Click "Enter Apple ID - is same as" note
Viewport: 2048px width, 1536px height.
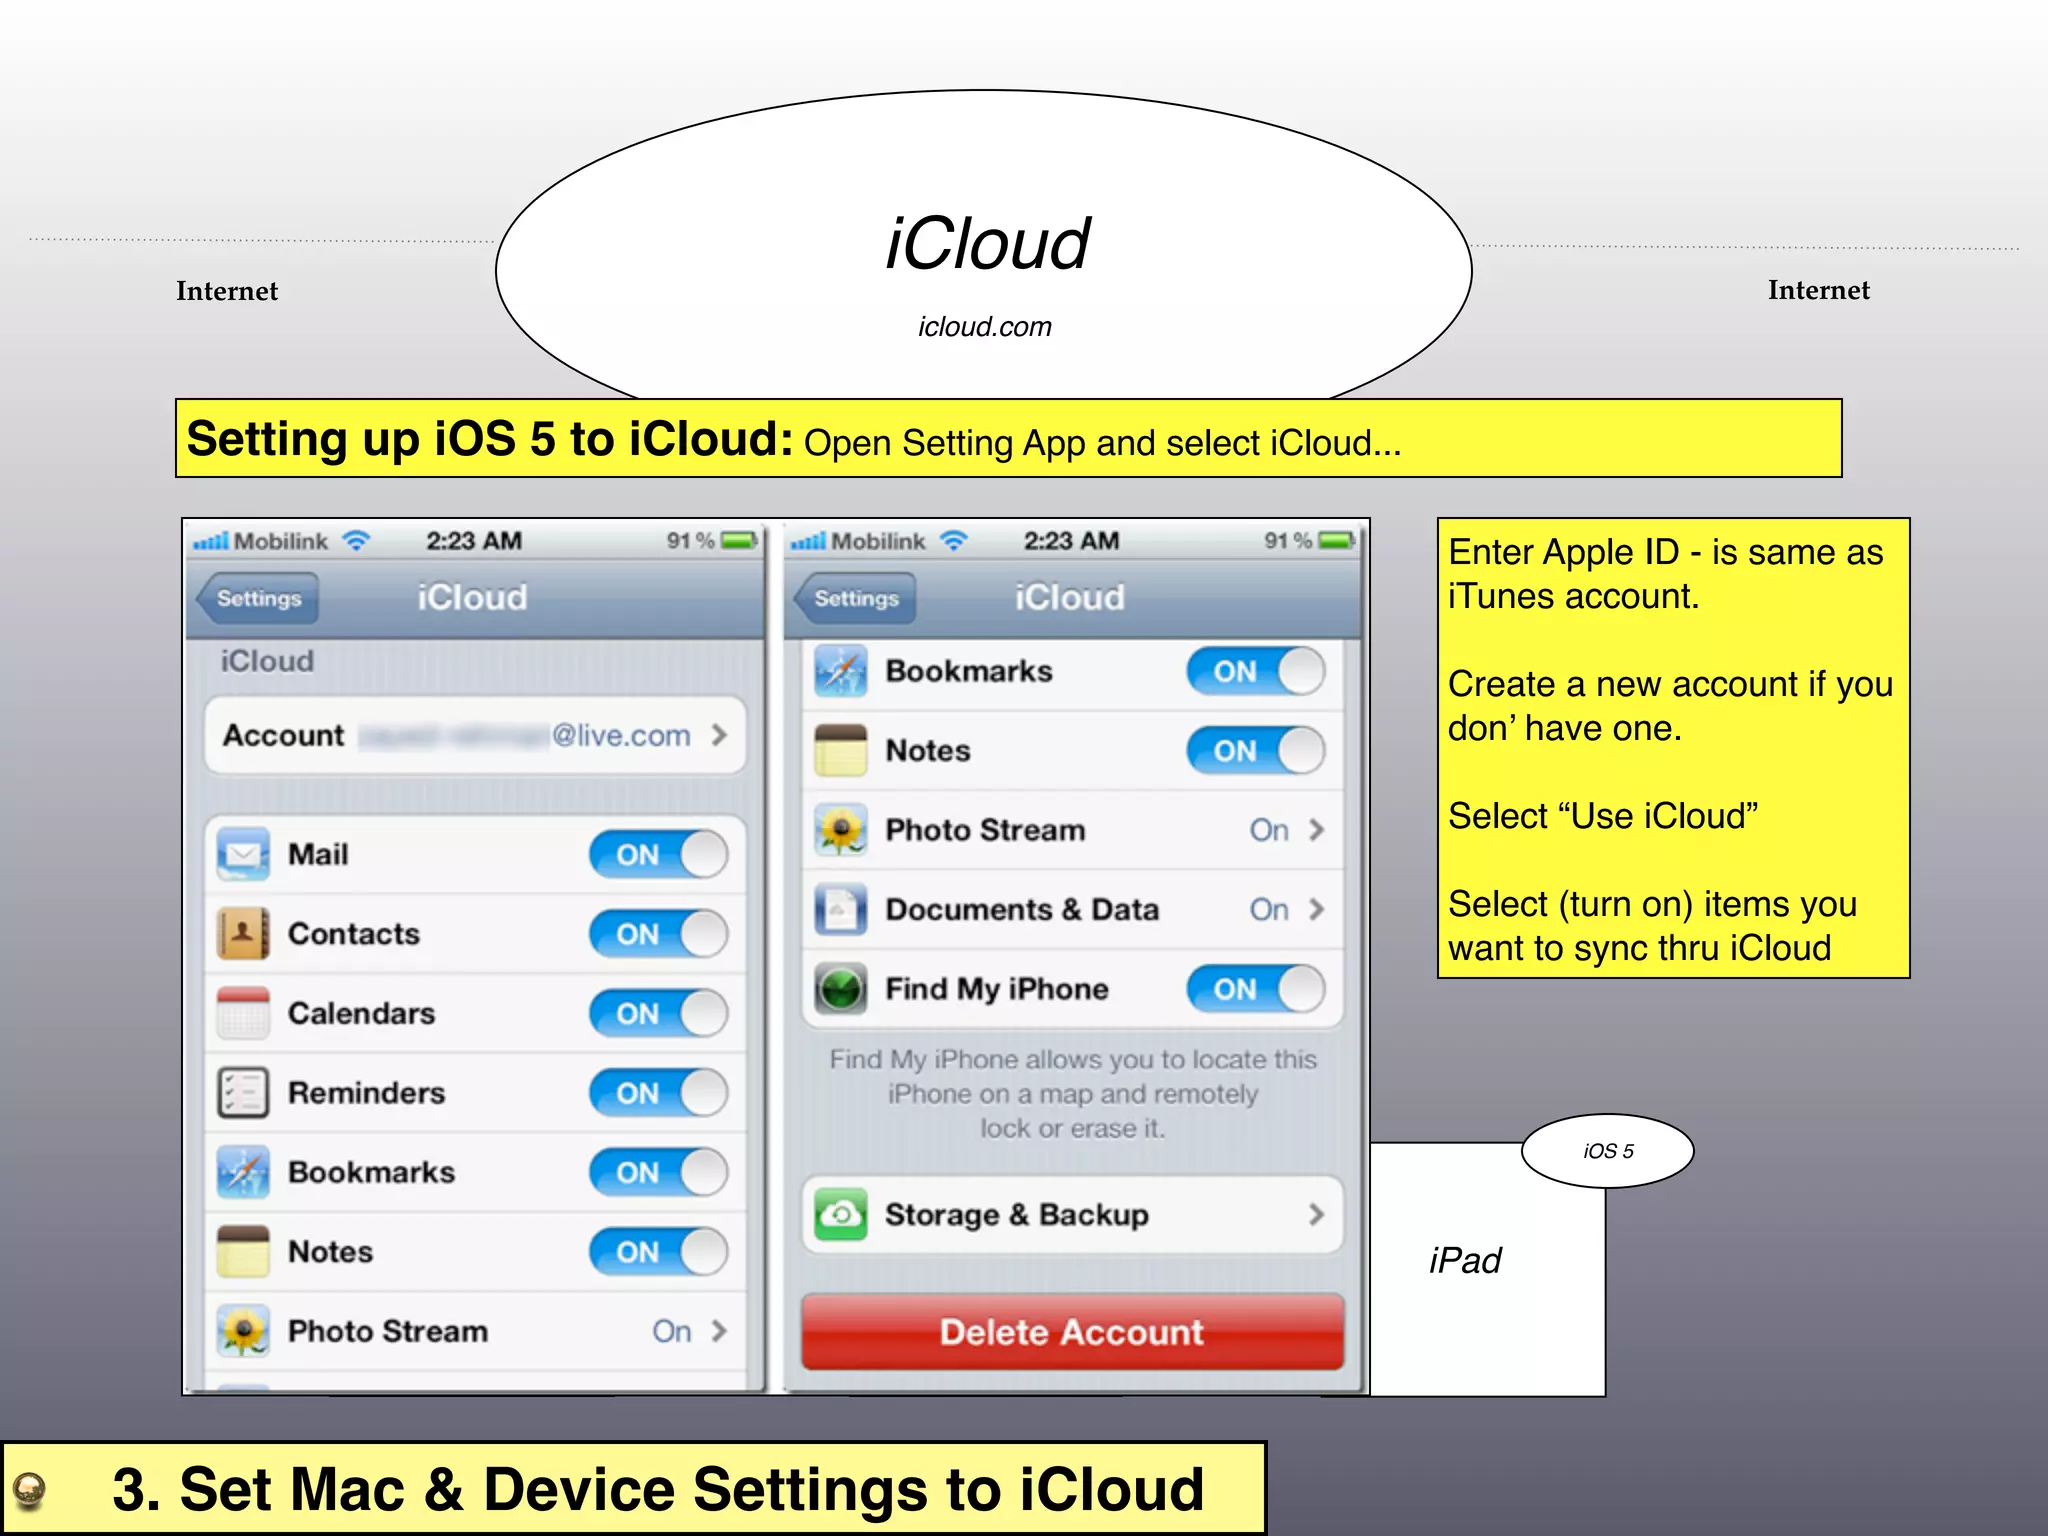[1666, 552]
